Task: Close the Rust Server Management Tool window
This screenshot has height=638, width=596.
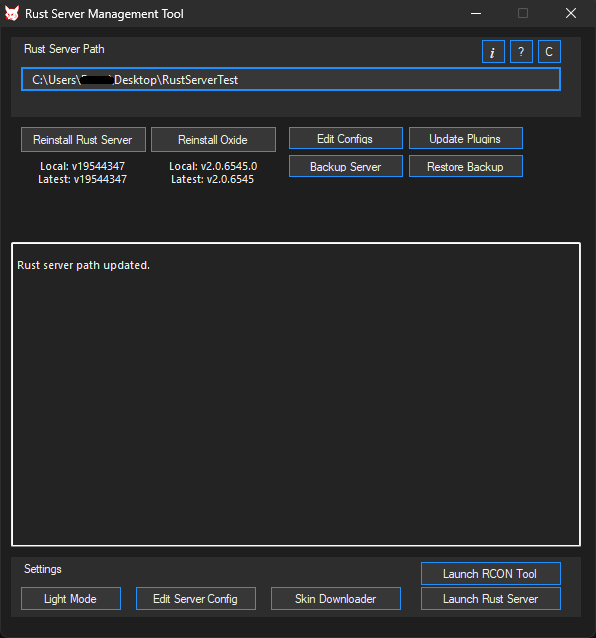Action: click(x=571, y=13)
